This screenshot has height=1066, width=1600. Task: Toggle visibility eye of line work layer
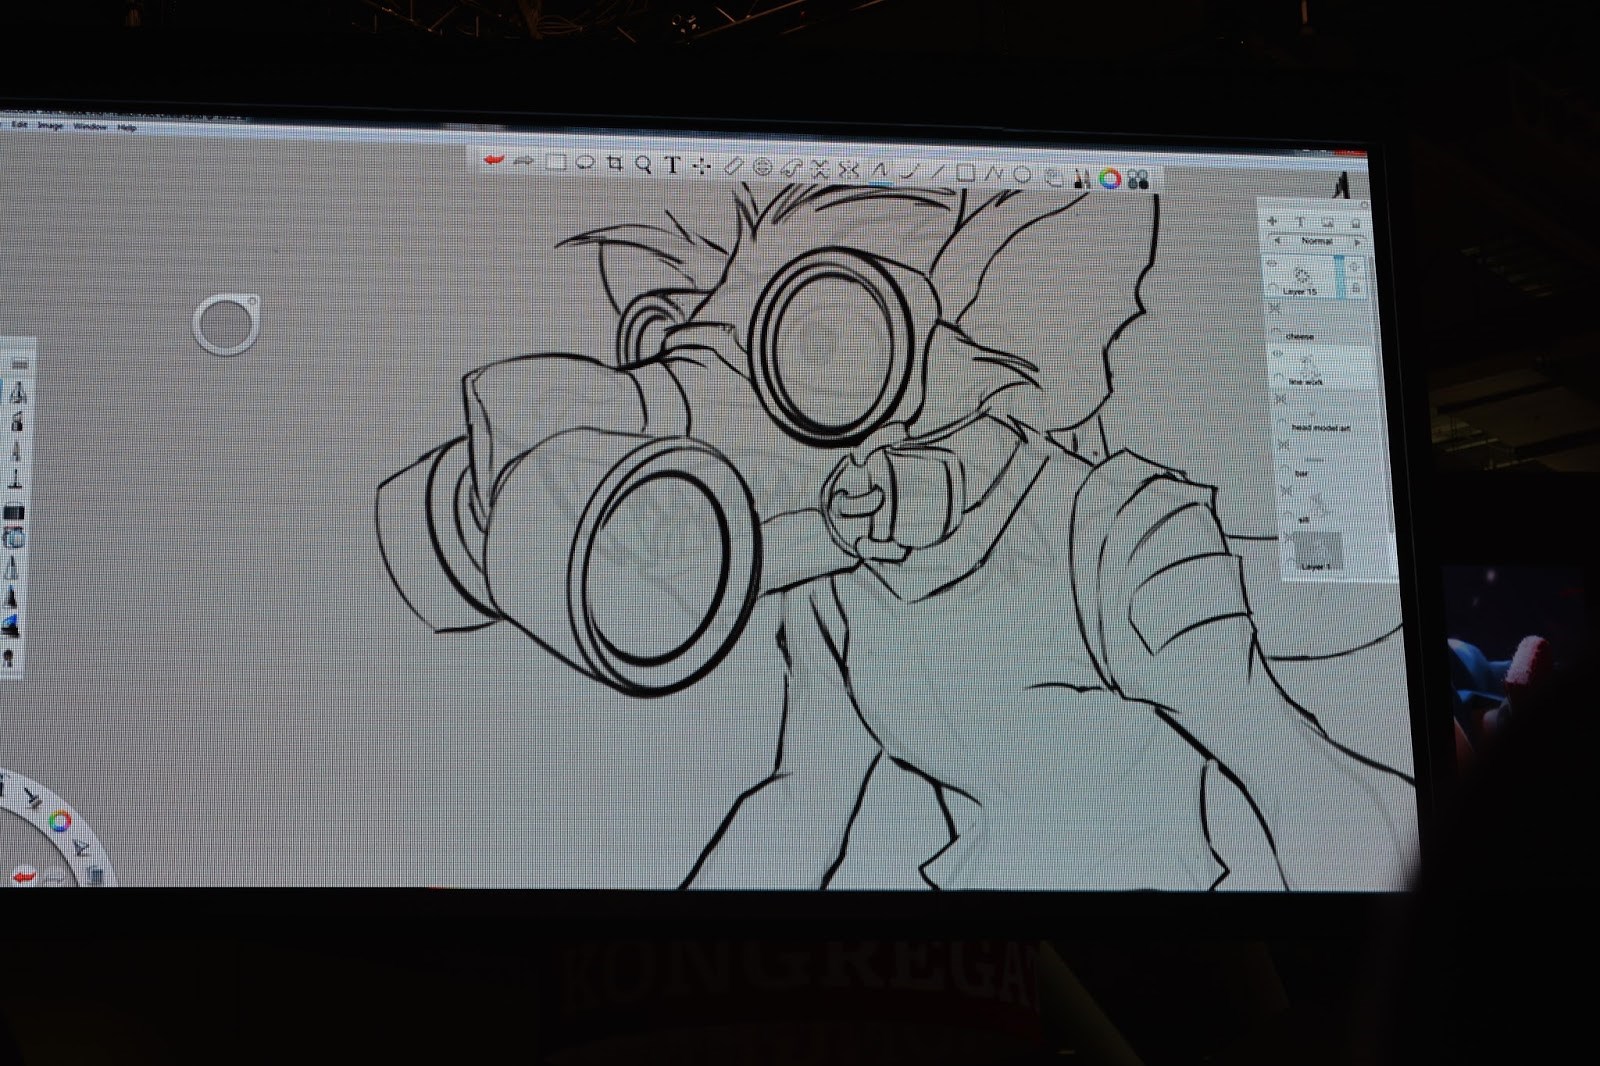[x=1277, y=353]
